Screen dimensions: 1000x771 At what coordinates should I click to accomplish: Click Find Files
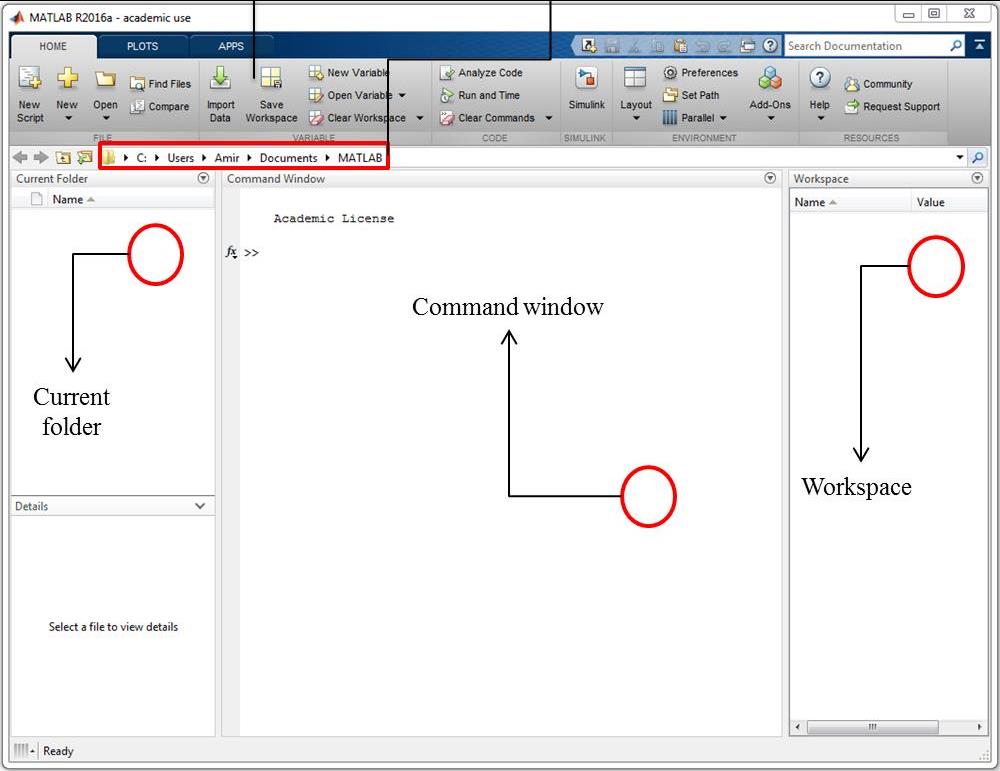point(160,84)
